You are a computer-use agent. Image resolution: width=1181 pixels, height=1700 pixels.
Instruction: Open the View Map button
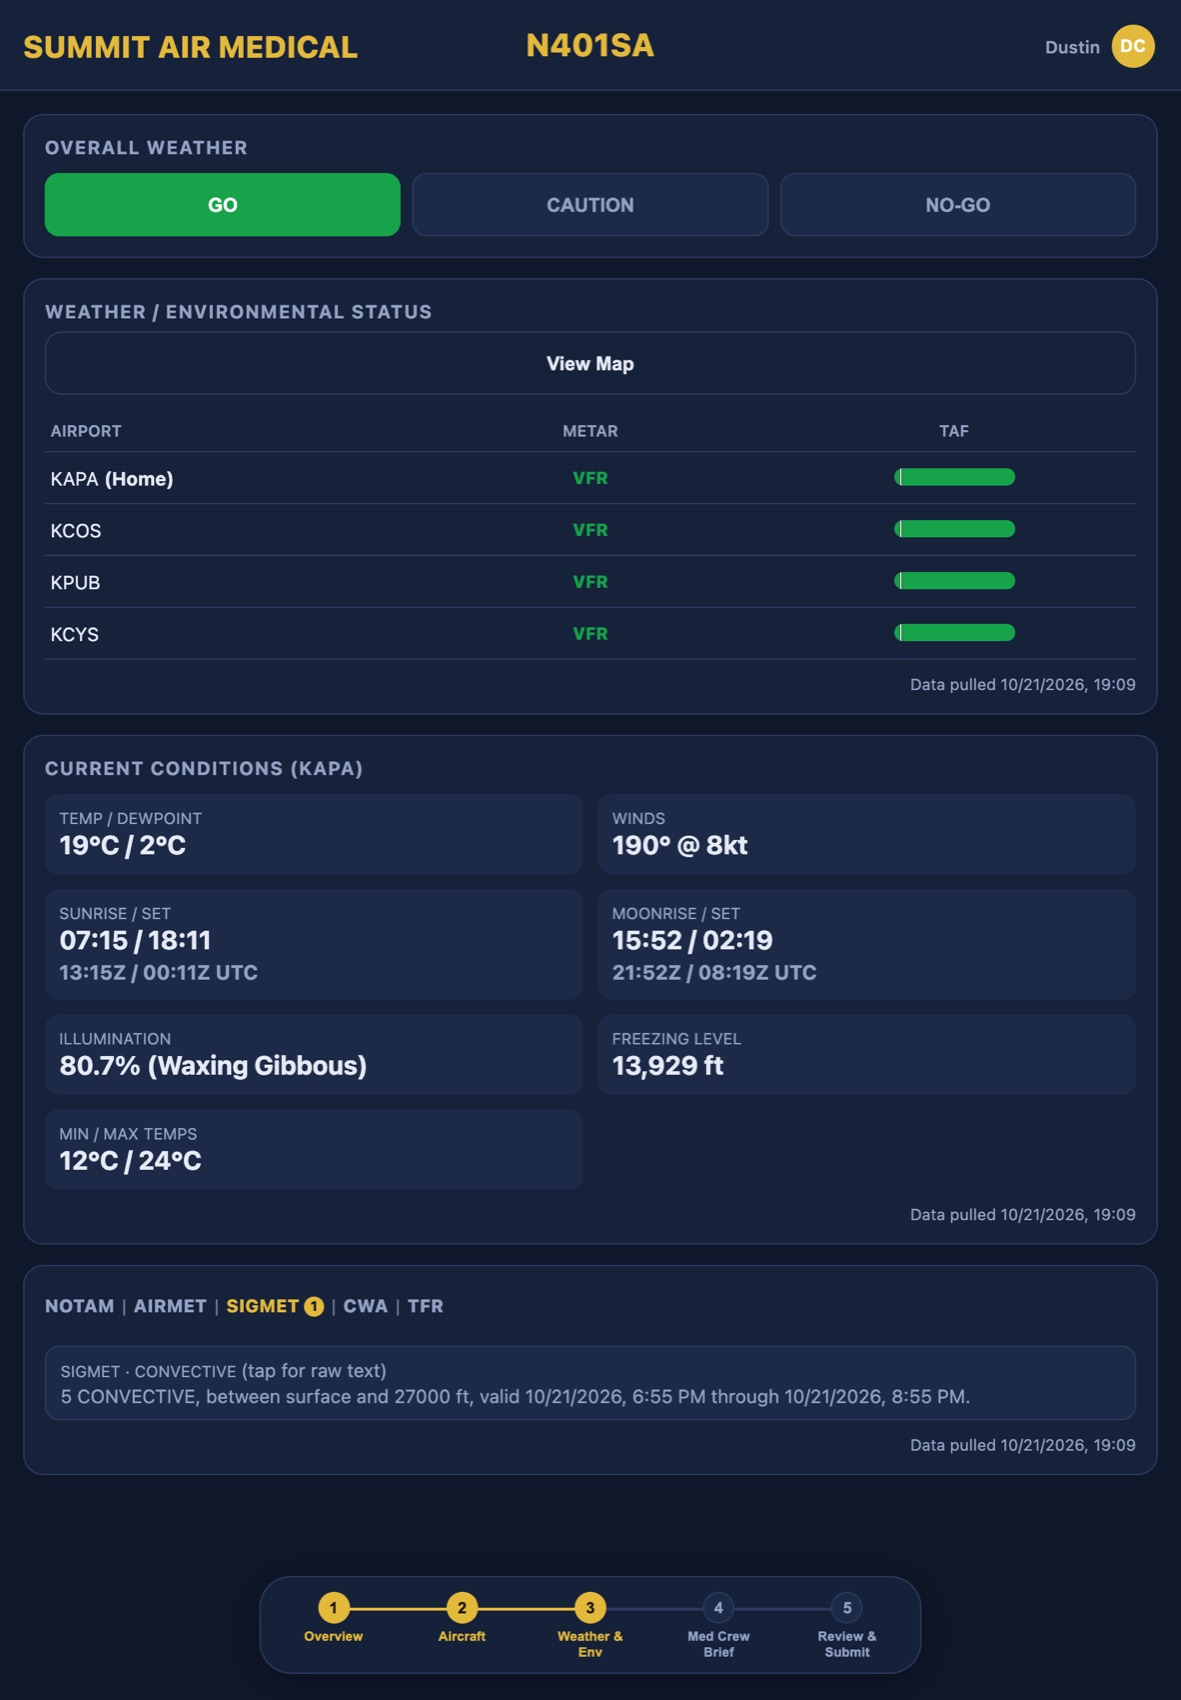pyautogui.click(x=590, y=363)
